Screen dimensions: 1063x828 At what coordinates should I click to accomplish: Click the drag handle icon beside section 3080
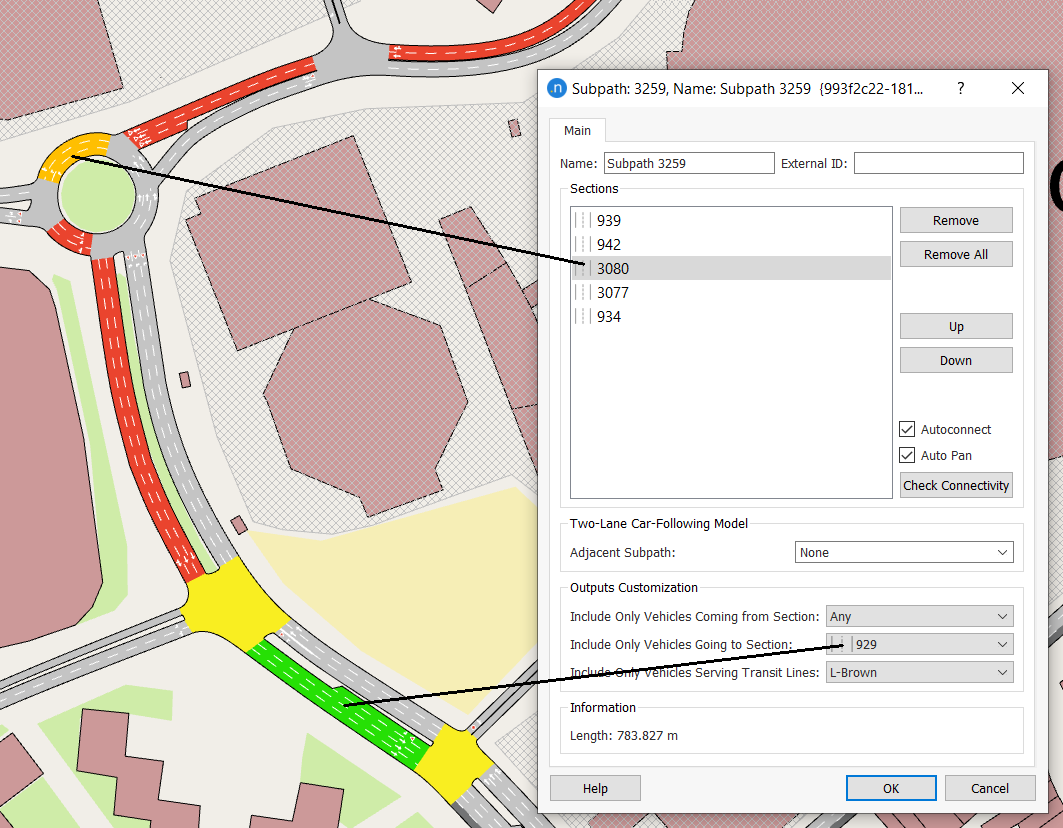tap(583, 268)
